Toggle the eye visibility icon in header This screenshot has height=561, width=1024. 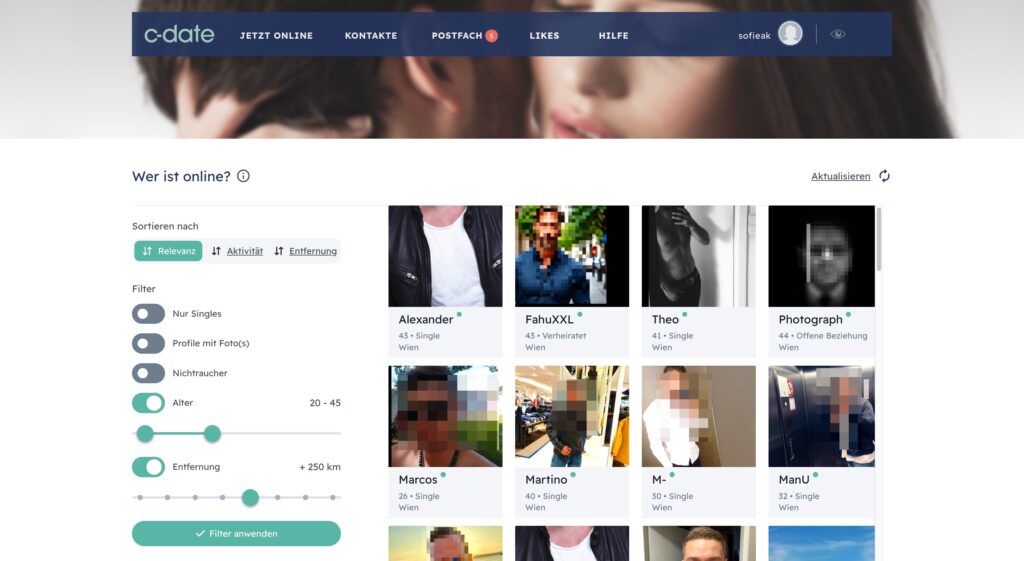tap(838, 35)
